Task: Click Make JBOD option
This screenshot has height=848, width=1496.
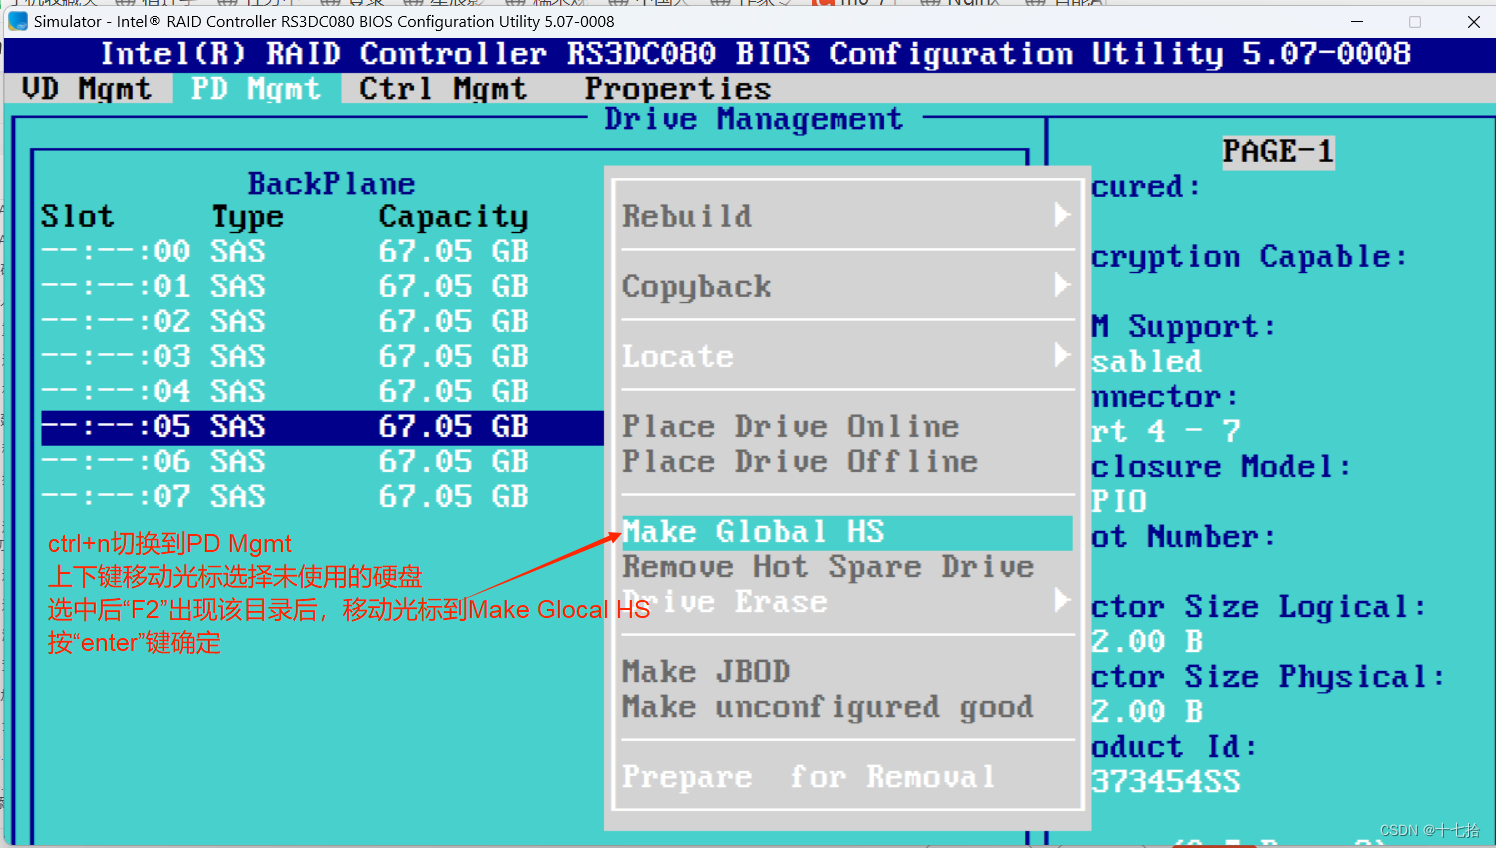Action: pyautogui.click(x=706, y=672)
